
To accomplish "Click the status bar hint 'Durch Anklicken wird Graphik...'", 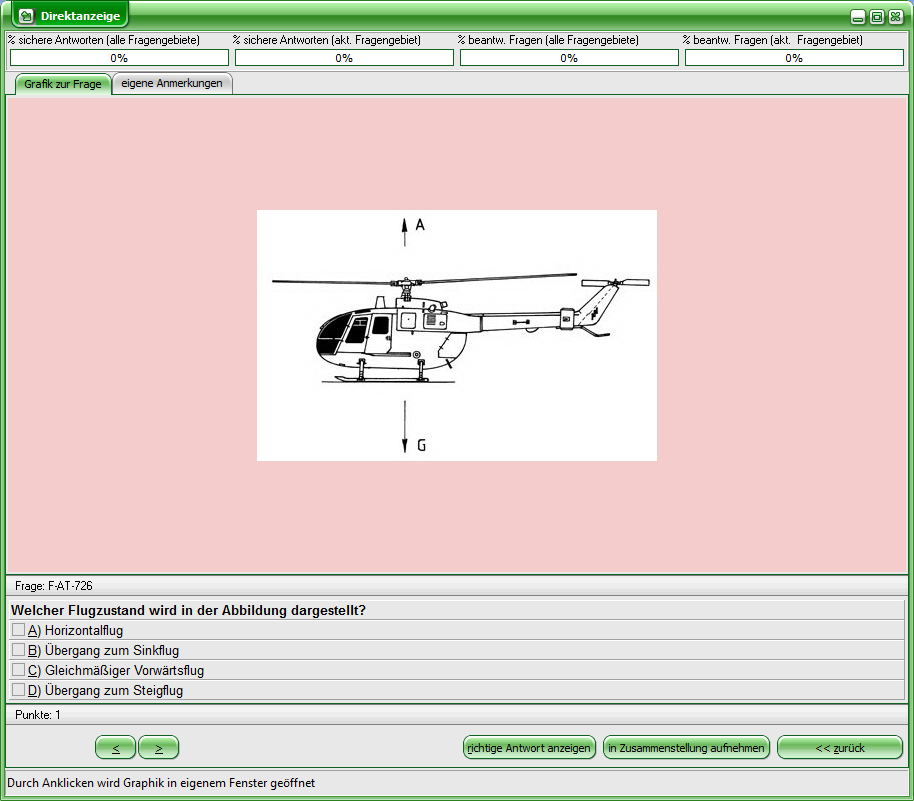I will [161, 783].
